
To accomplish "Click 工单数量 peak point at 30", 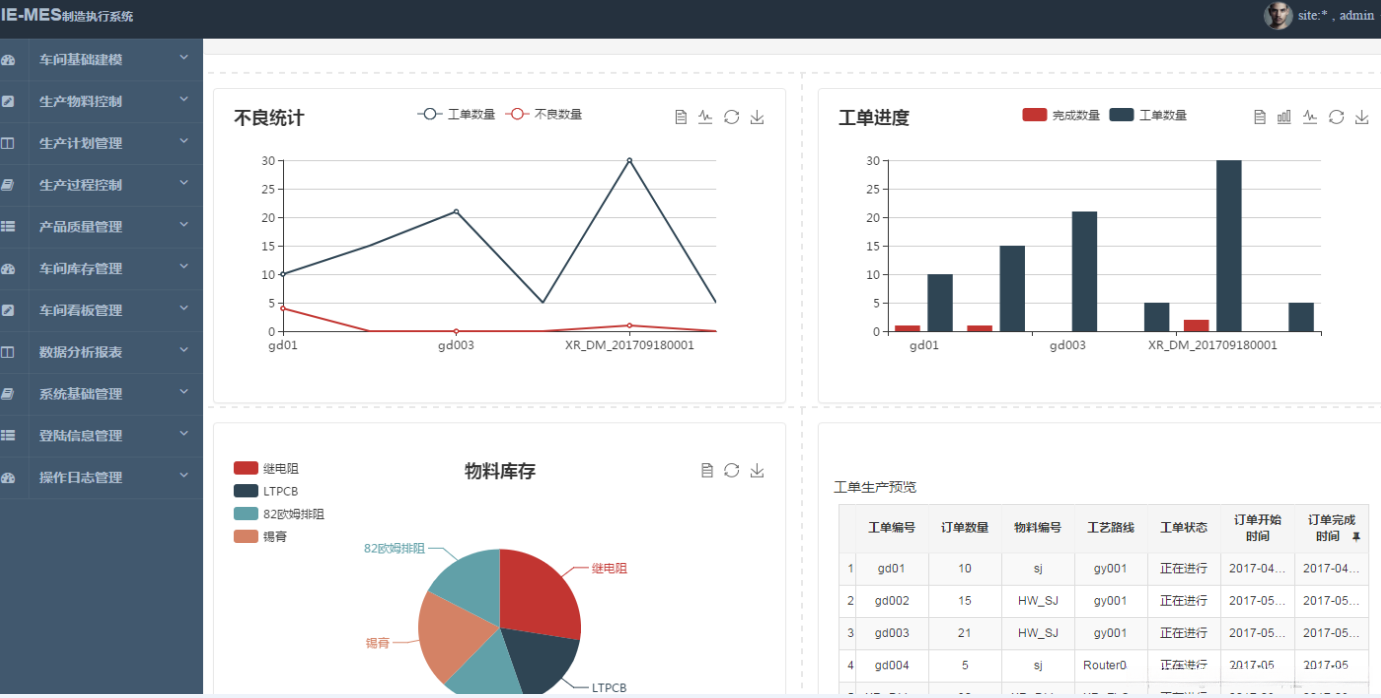I will click(629, 160).
